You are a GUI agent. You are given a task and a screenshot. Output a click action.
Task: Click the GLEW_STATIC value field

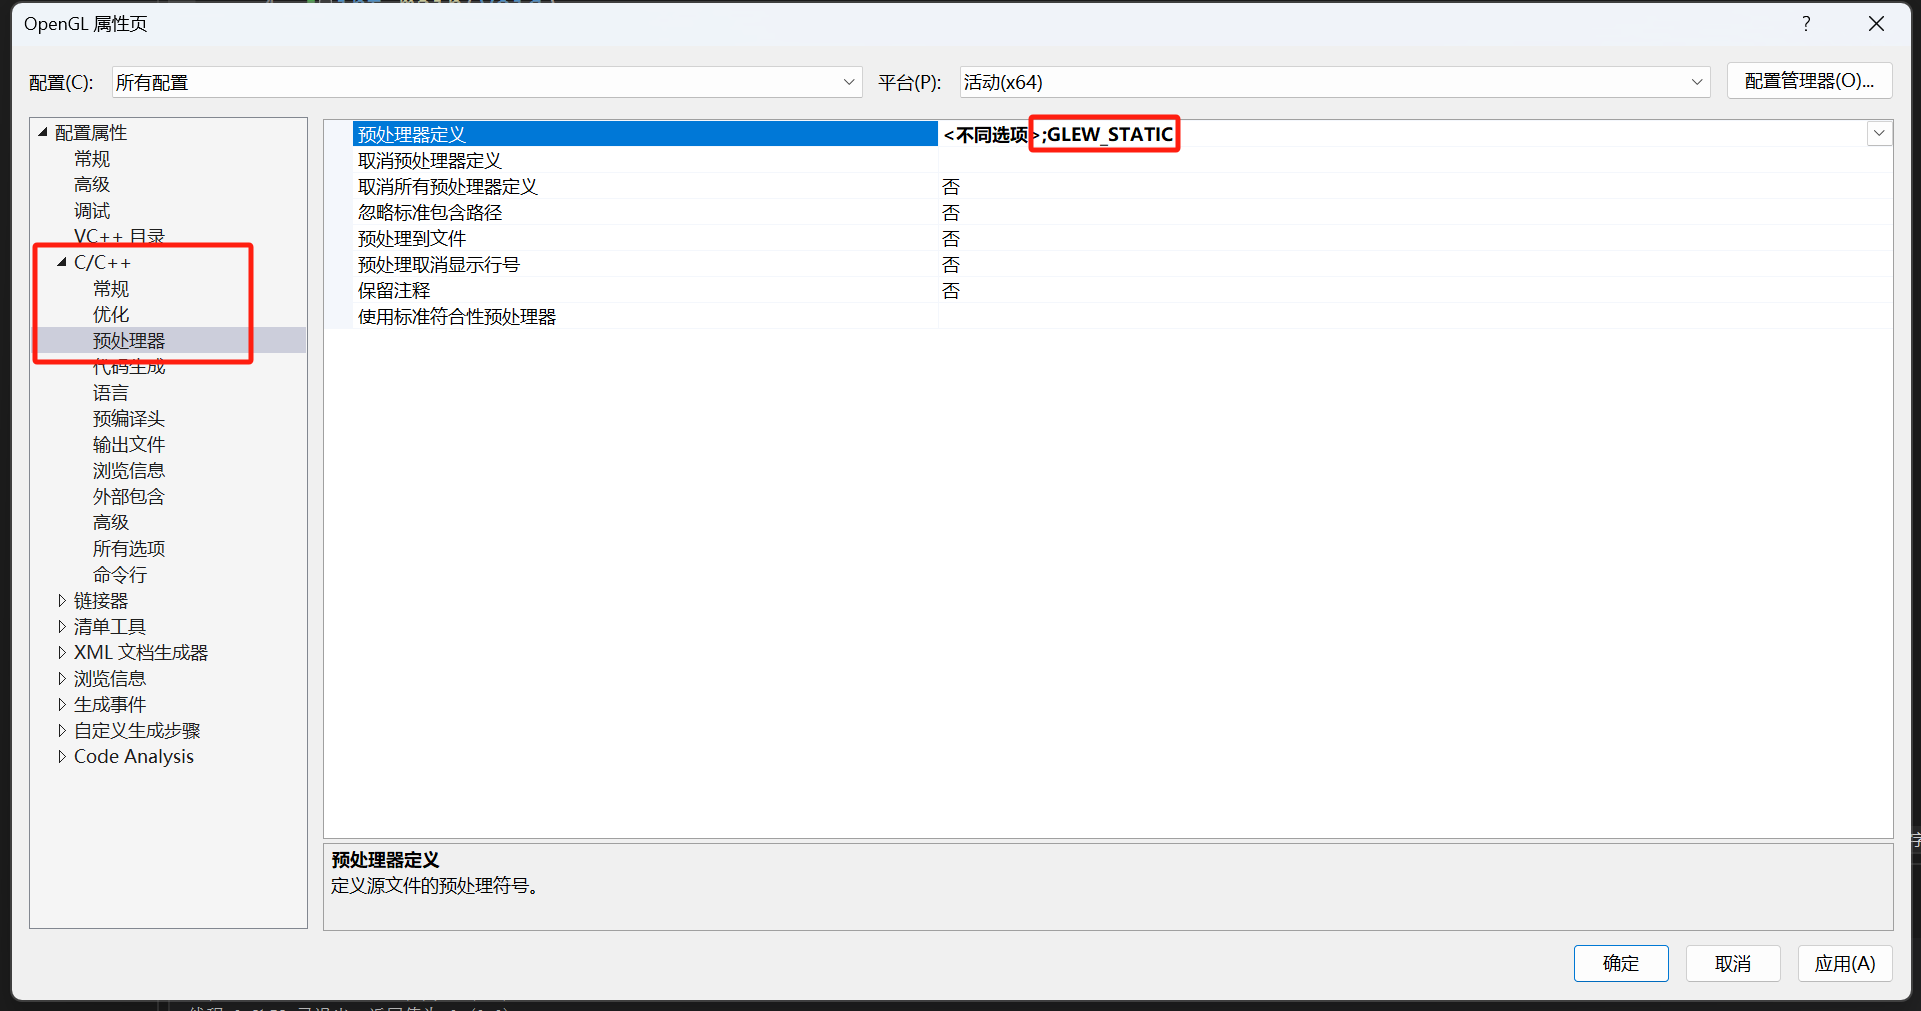(x=1402, y=134)
